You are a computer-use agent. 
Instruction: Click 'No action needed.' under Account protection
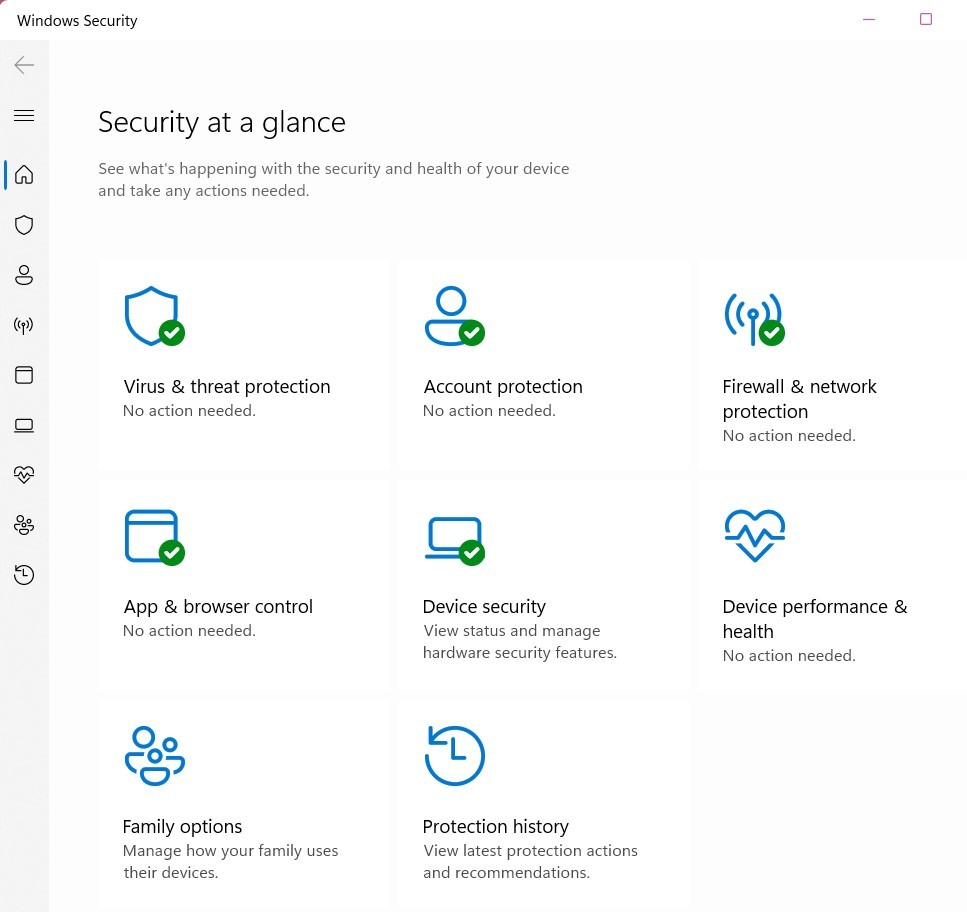[489, 411]
